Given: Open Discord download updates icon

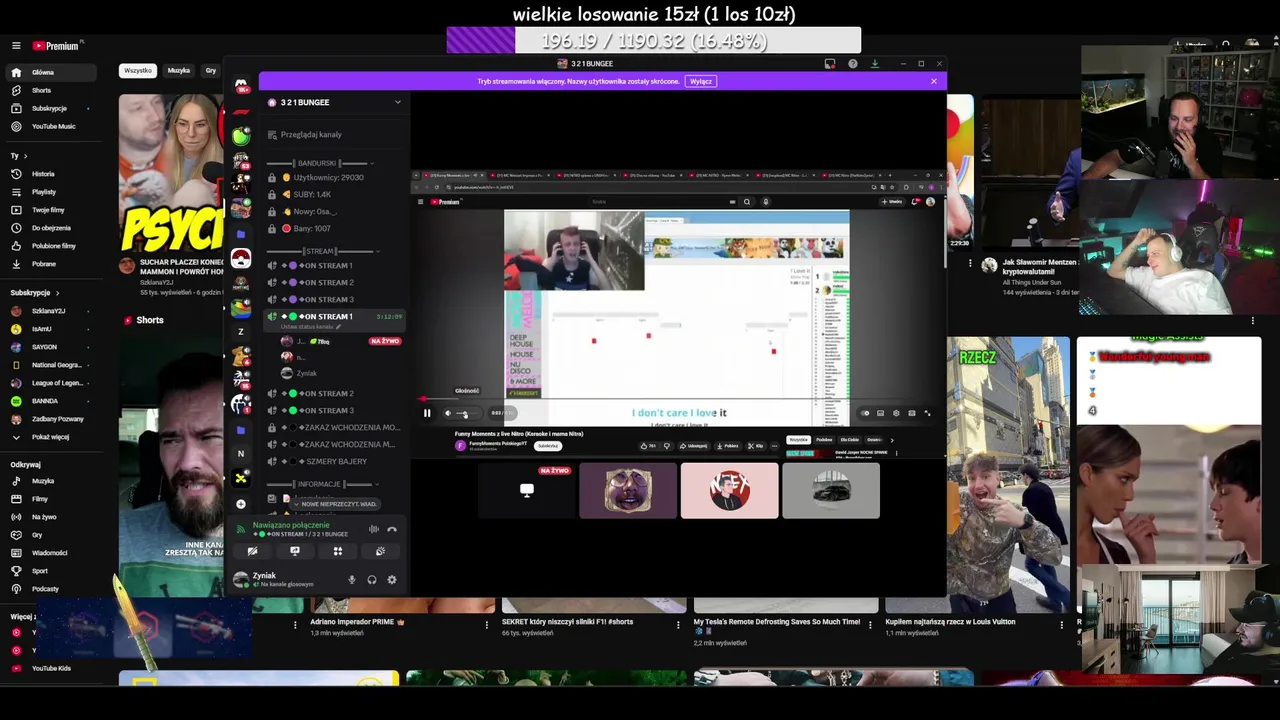Looking at the screenshot, I should click(x=875, y=63).
